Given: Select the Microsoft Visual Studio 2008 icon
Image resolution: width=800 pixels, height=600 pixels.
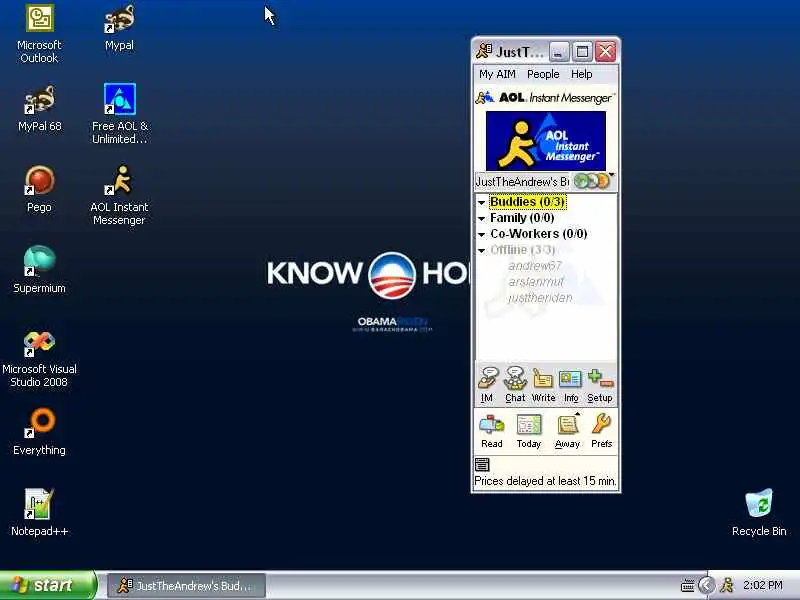Looking at the screenshot, I should point(39,359).
